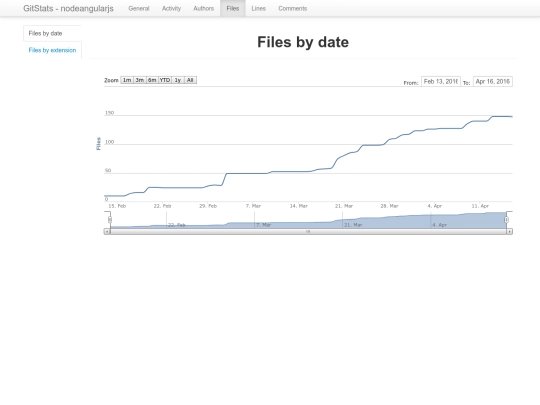This screenshot has height=405, width=540.
Task: Click the 14. Mar x-axis label
Action: click(x=299, y=206)
